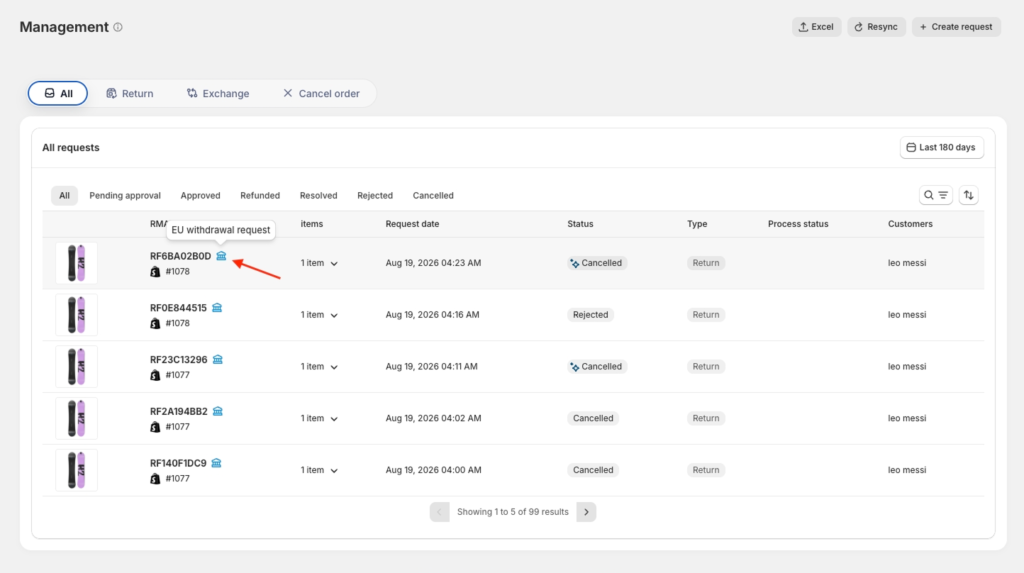Click the Request date column header
Viewport: 1024px width, 573px height.
click(412, 224)
